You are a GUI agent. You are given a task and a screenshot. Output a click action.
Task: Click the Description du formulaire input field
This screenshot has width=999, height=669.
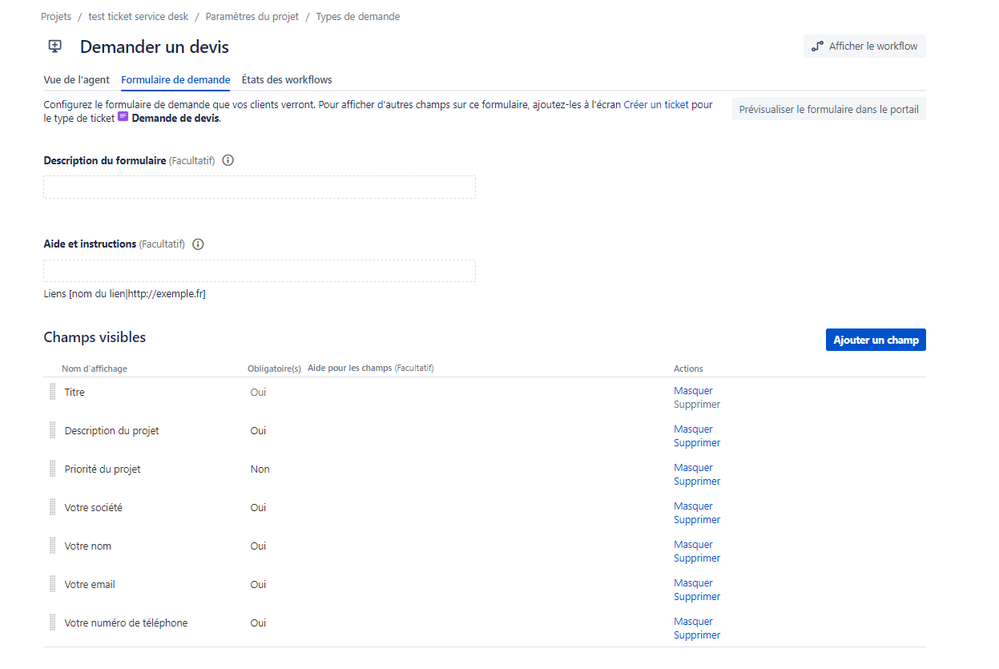point(259,187)
